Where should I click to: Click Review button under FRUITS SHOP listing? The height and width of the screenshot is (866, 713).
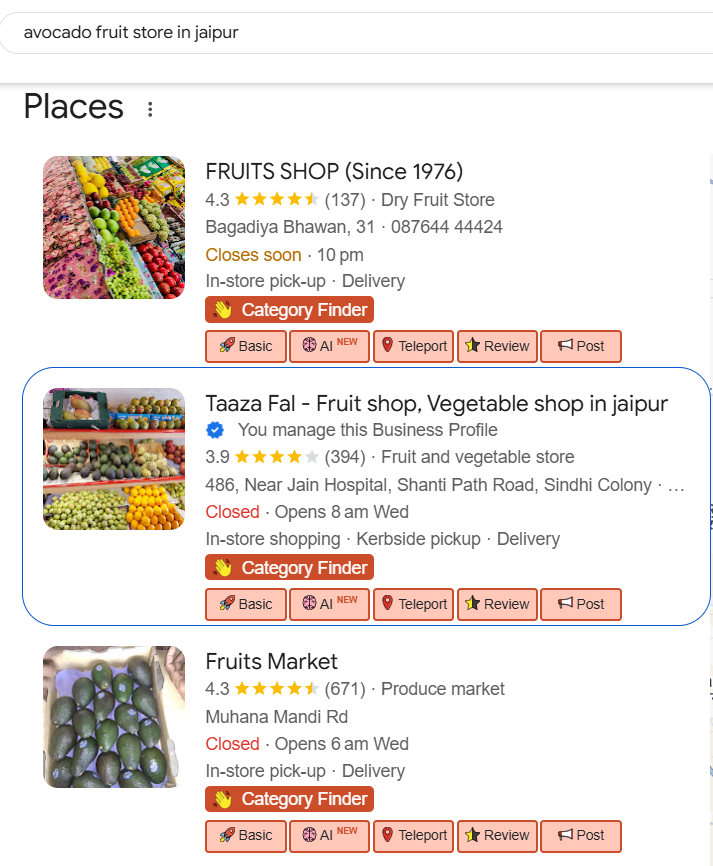tap(497, 346)
